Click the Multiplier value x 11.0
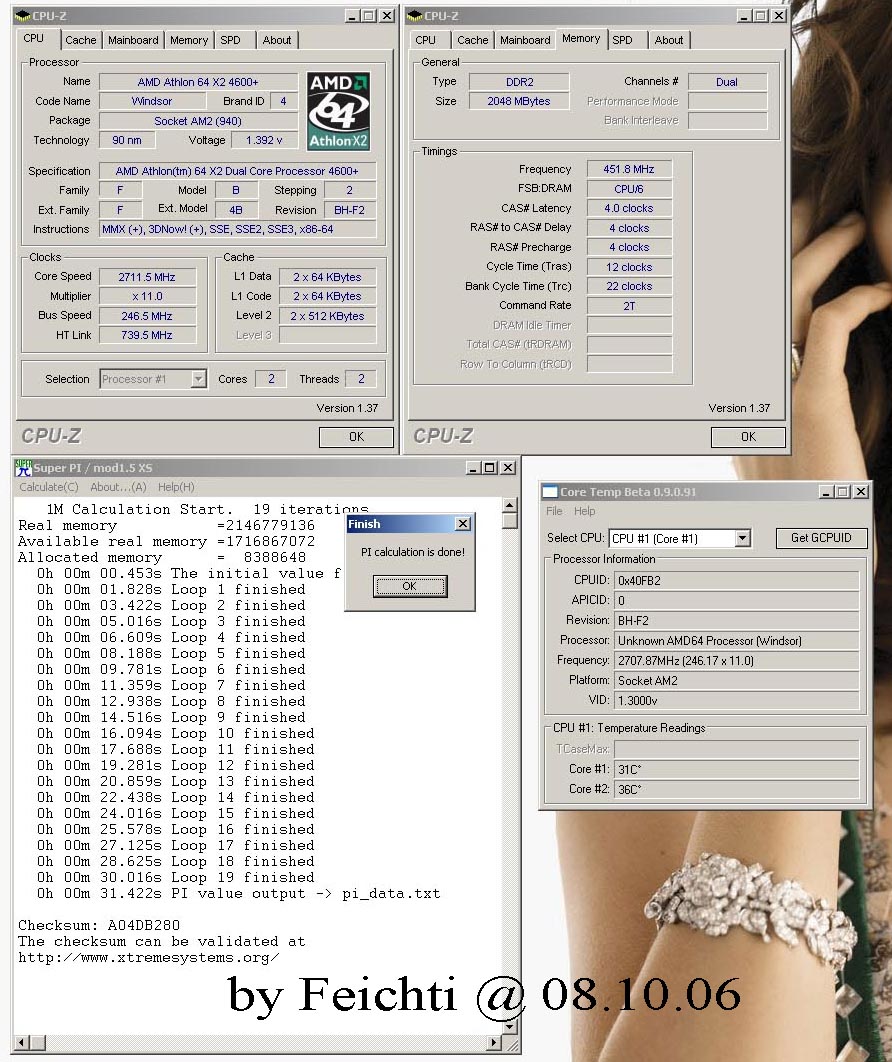 click(147, 296)
